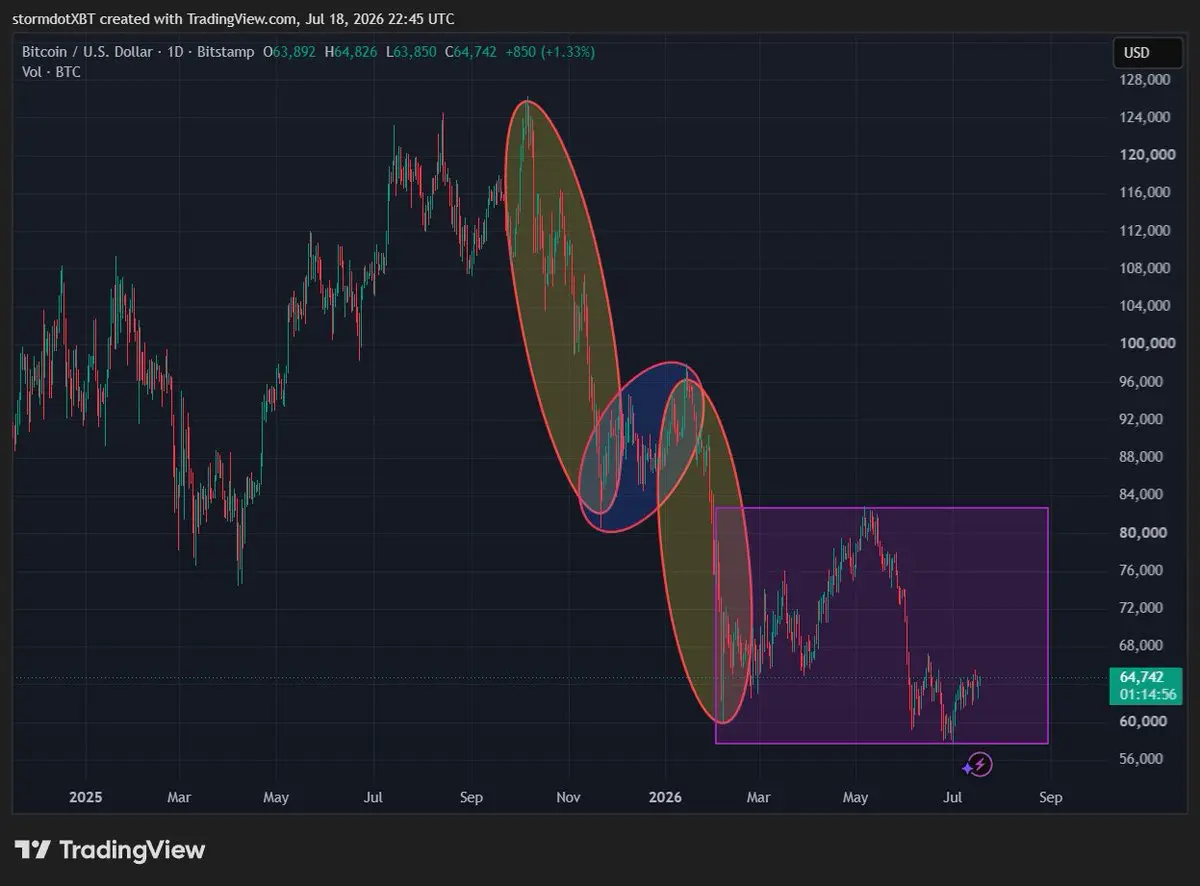Click the 92,000 price axis label
Image resolution: width=1200 pixels, height=886 pixels.
pyautogui.click(x=1141, y=419)
